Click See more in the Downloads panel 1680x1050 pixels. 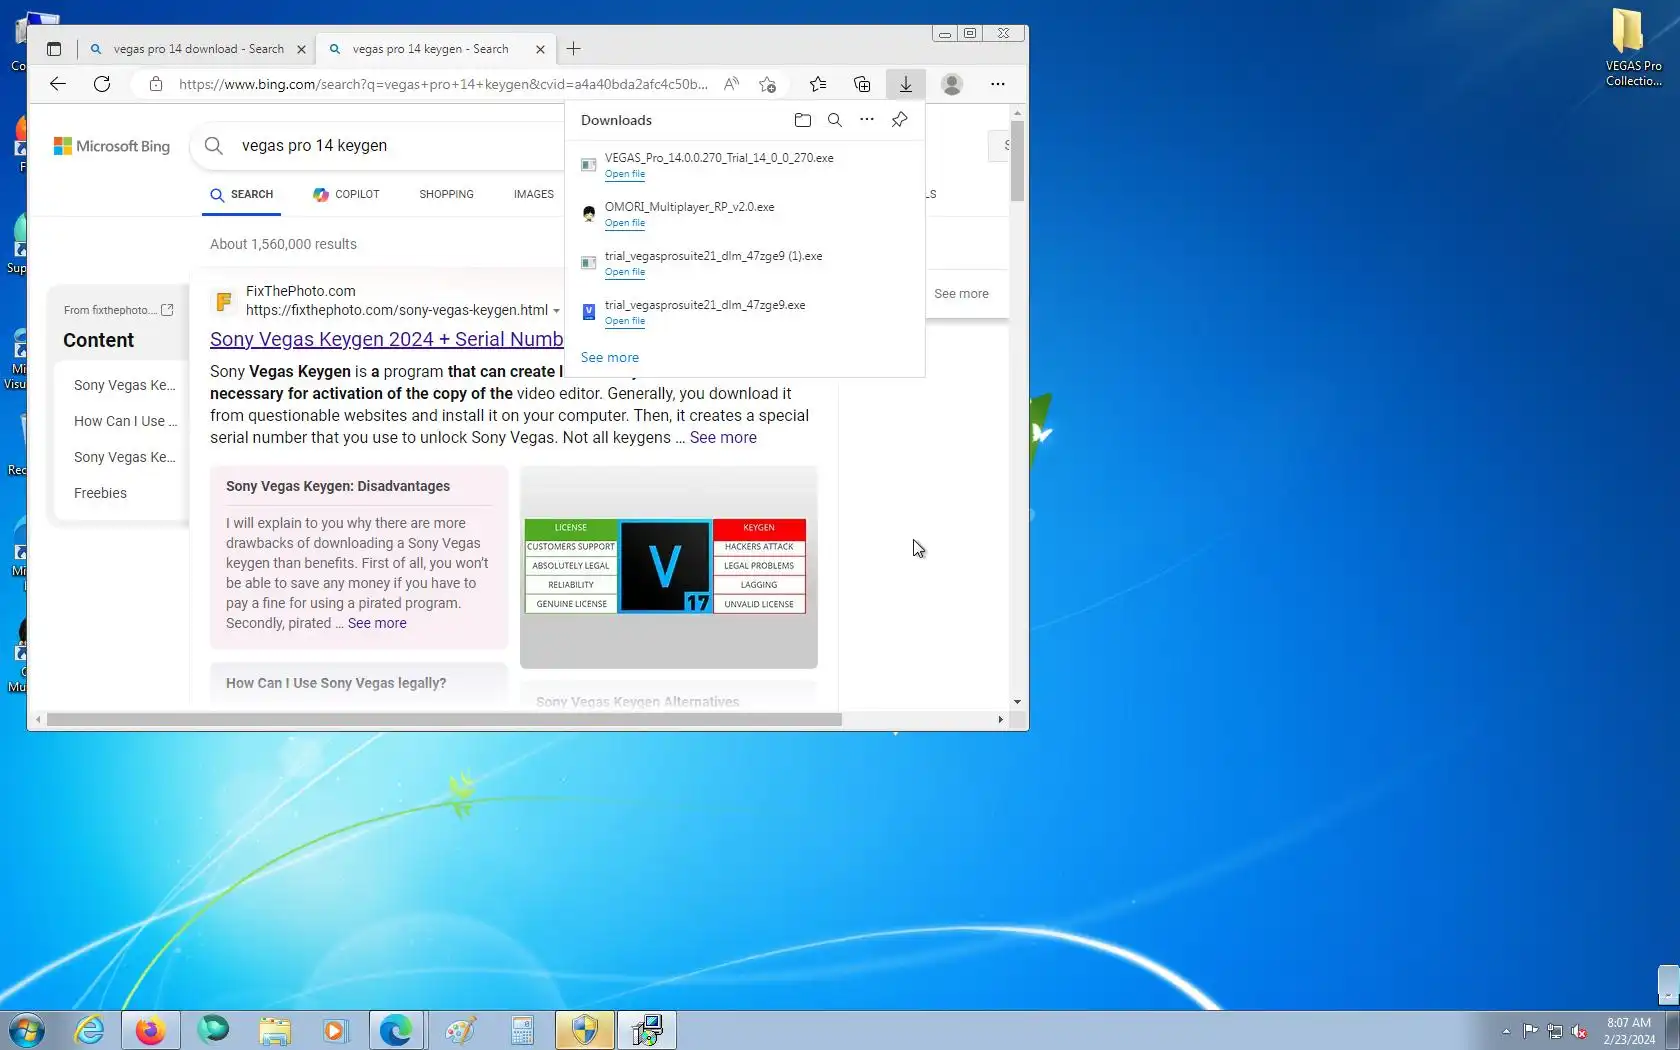610,358
